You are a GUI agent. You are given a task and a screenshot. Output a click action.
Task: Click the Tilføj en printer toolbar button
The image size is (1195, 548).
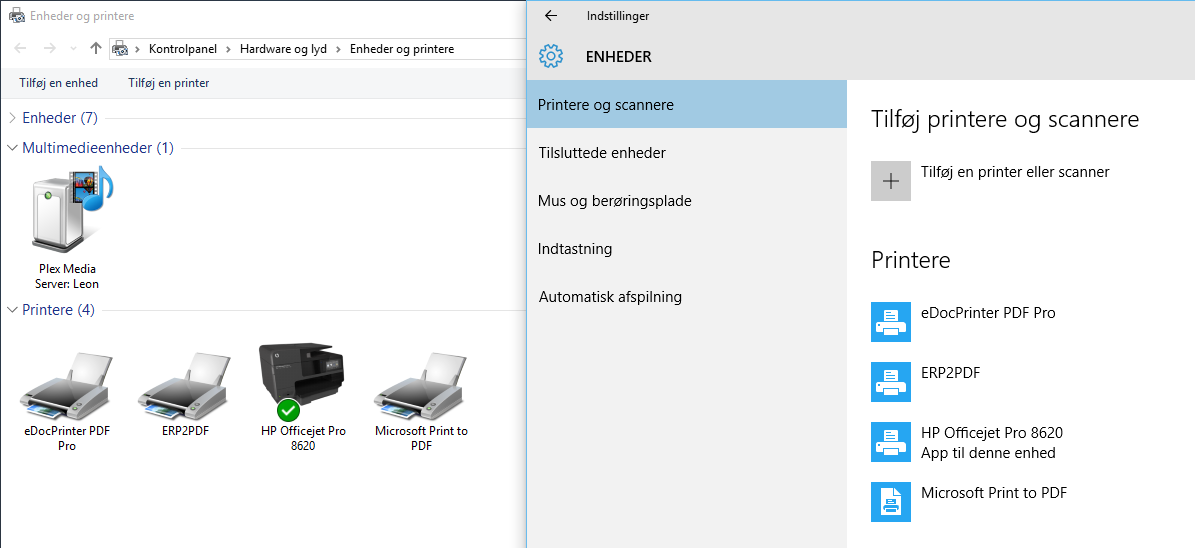(168, 83)
